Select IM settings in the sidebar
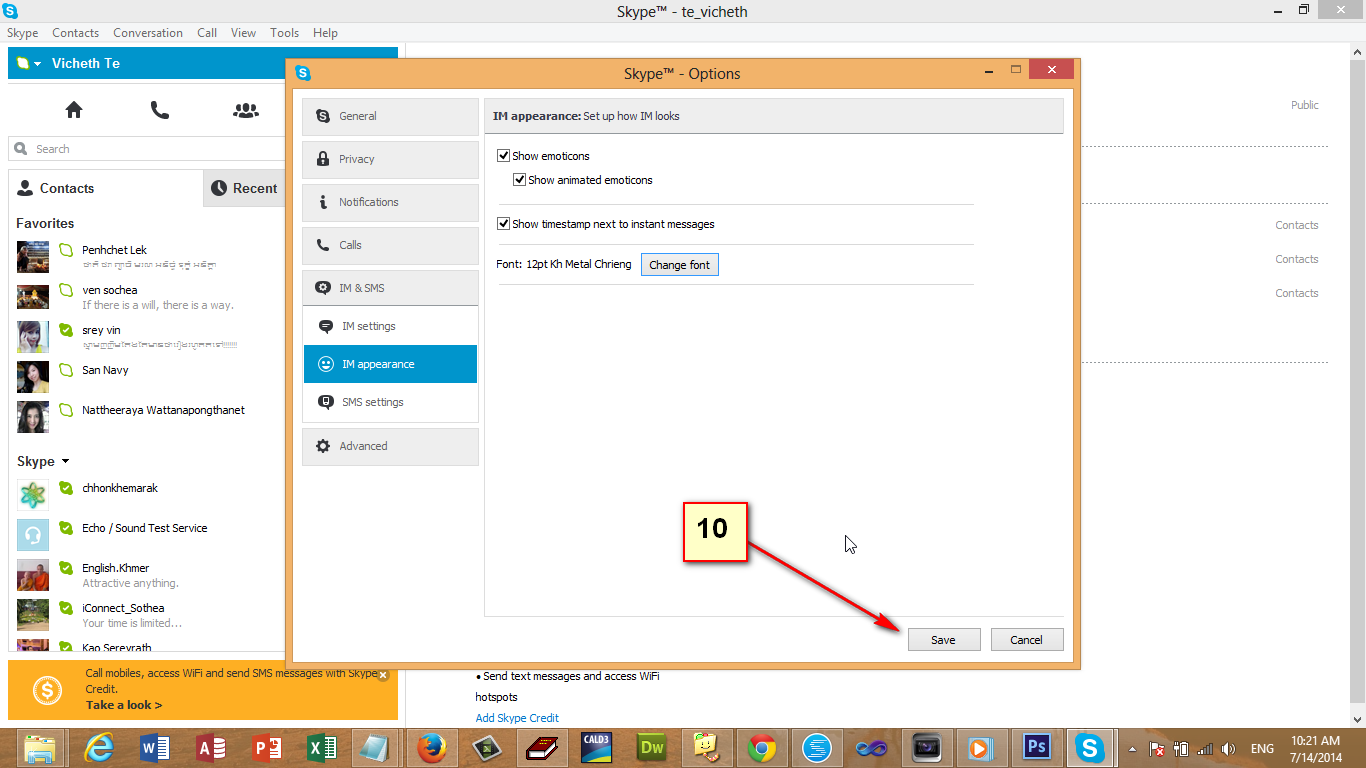This screenshot has width=1366, height=768. point(390,326)
